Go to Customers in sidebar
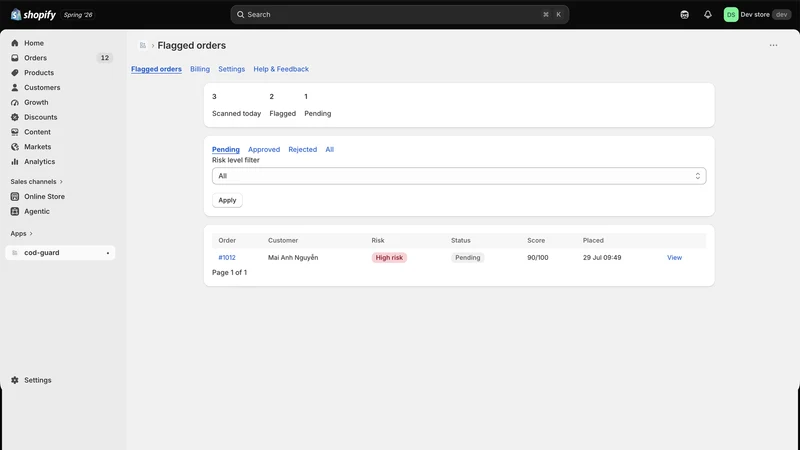This screenshot has height=450, width=800. (x=42, y=88)
